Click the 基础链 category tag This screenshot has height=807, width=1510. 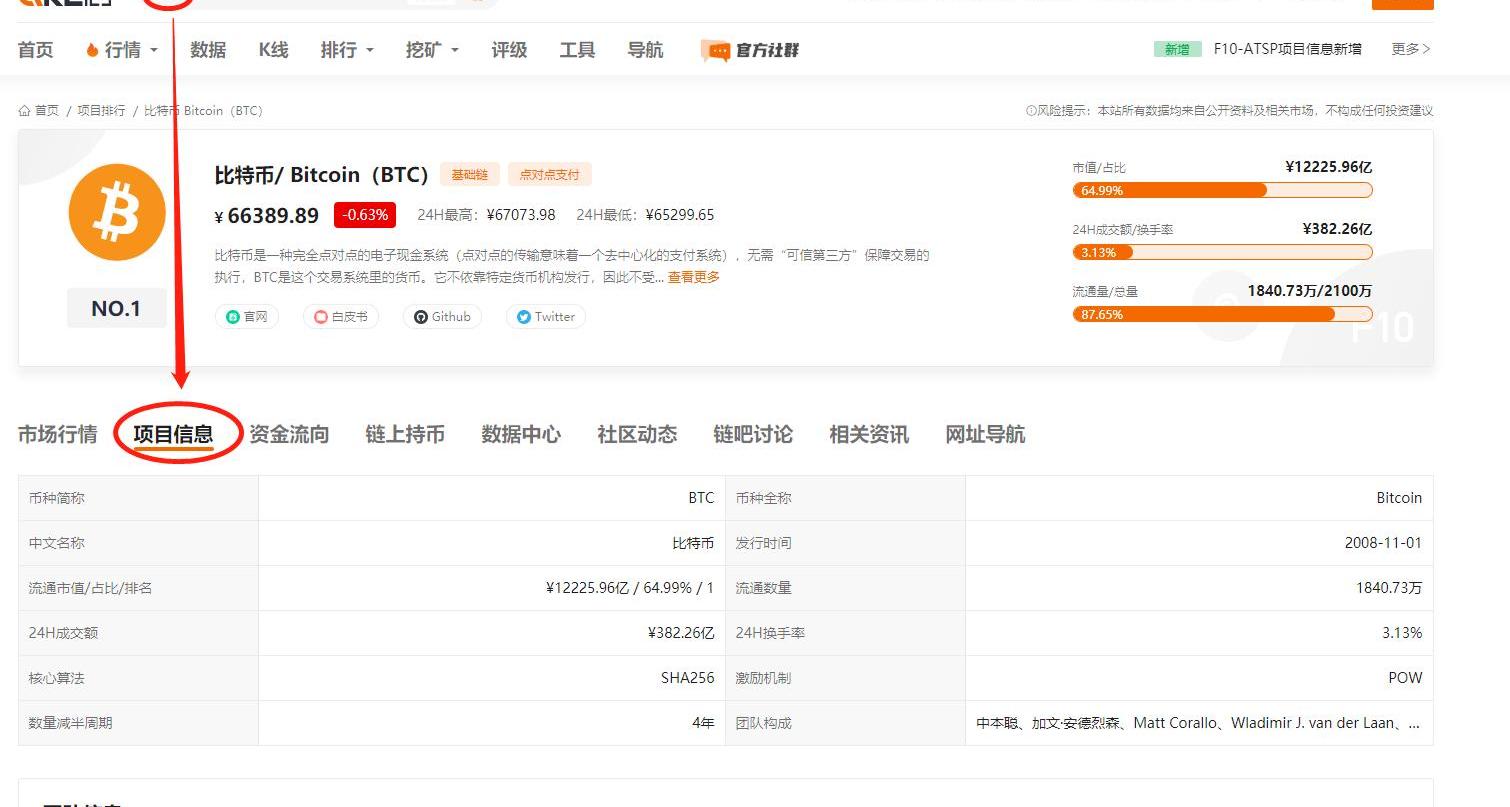469,175
